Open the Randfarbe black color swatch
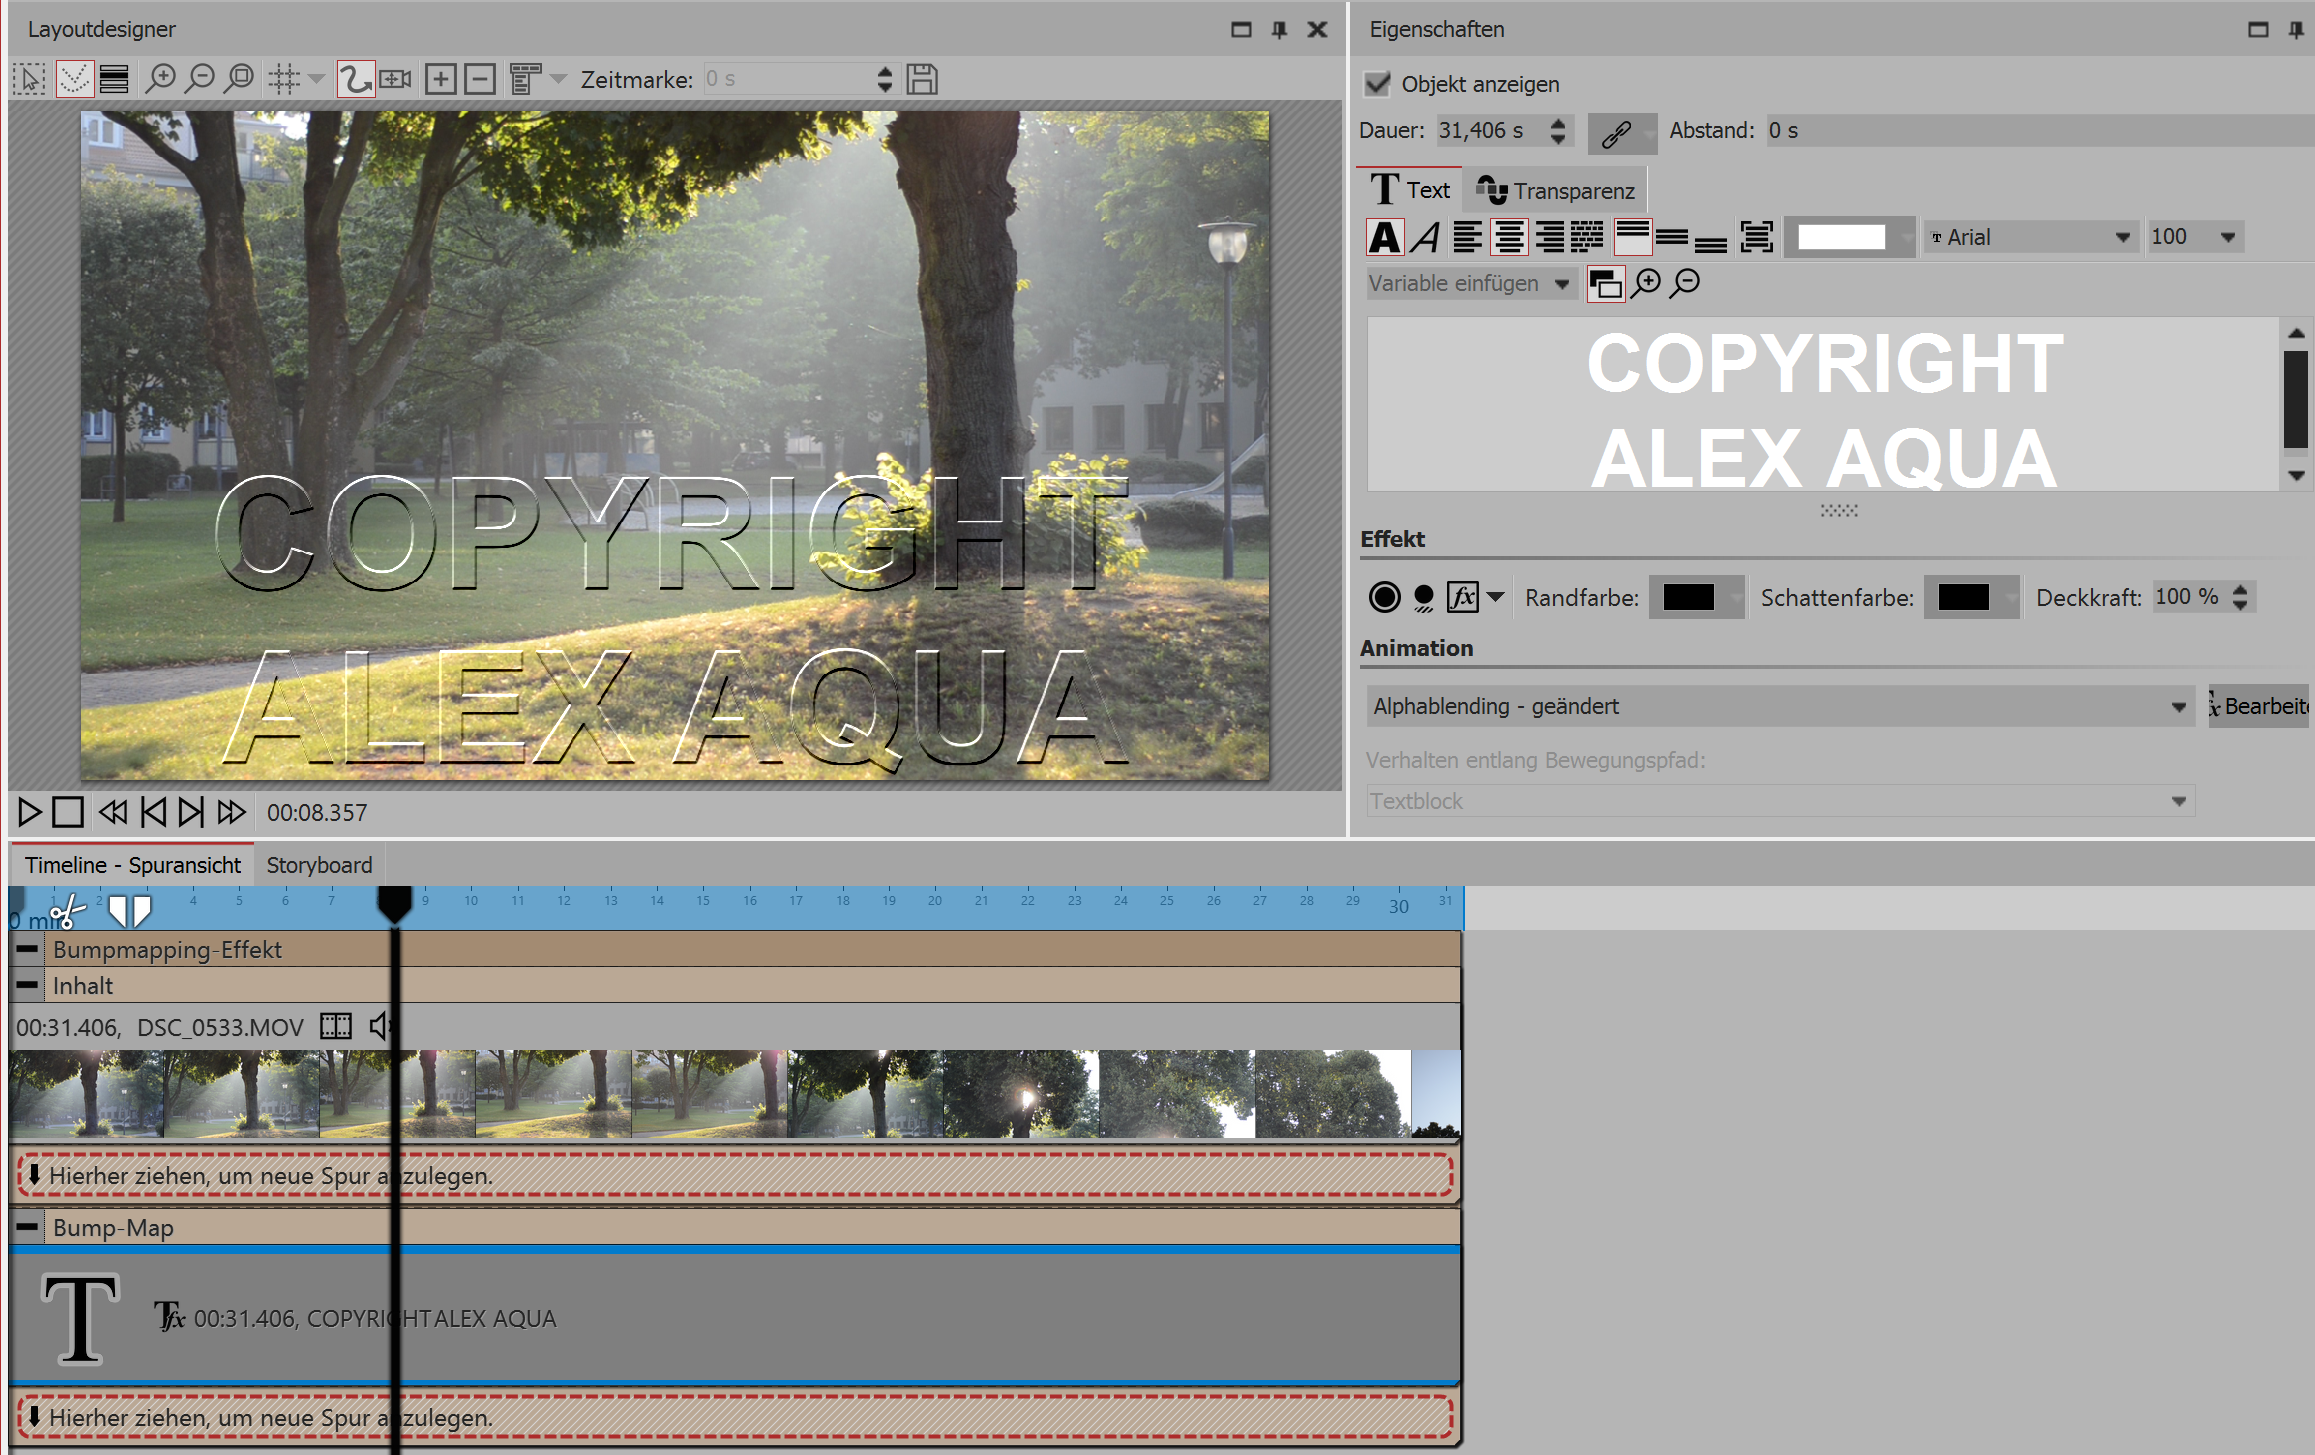The image size is (2315, 1455). point(1689,598)
